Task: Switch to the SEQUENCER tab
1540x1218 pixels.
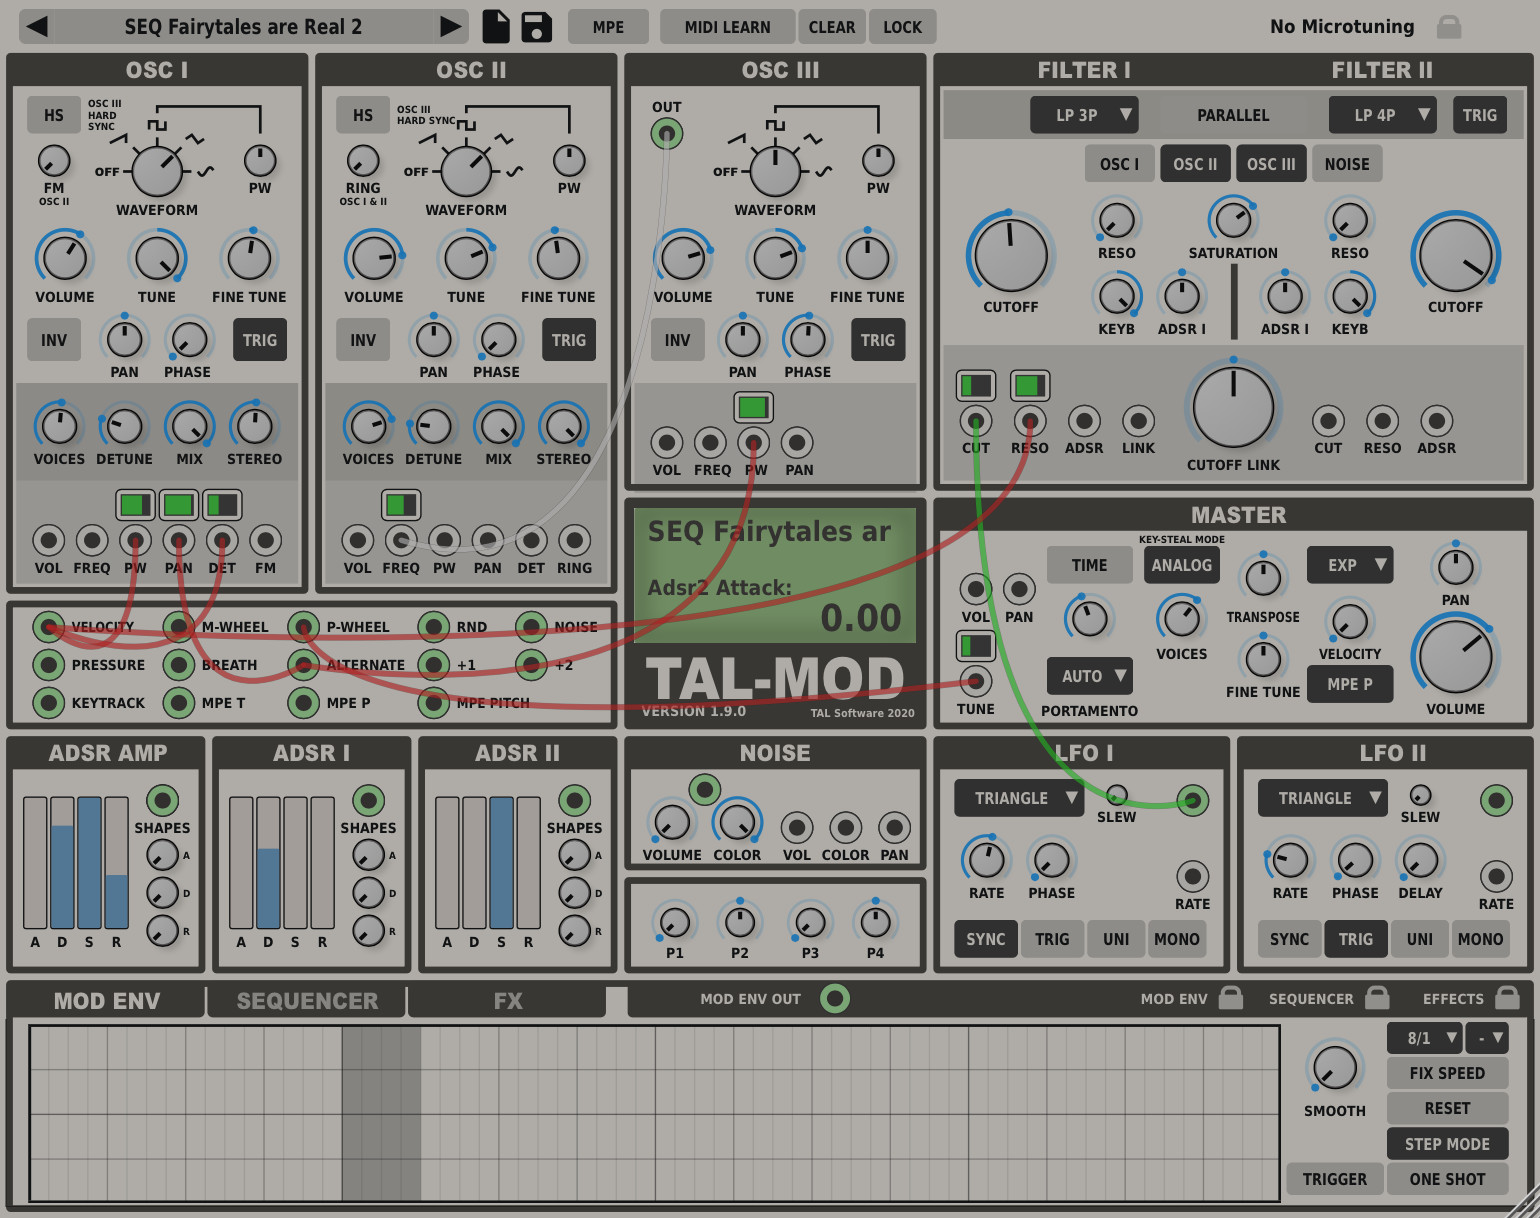Action: (305, 1000)
